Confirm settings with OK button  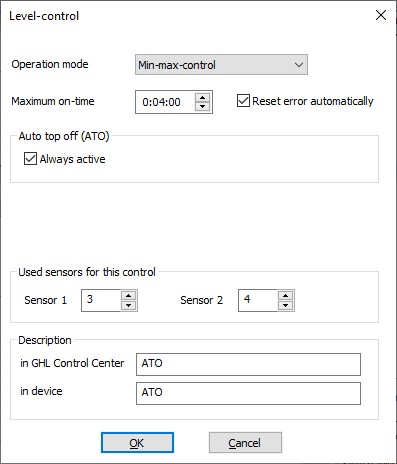[137, 443]
